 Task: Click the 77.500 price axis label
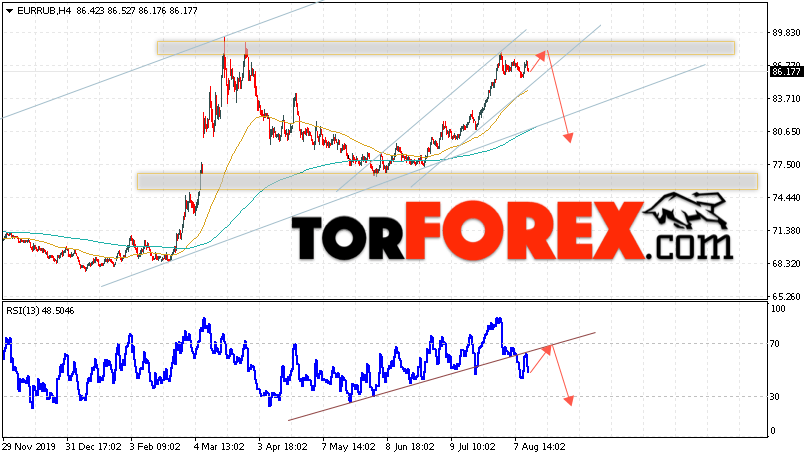click(x=786, y=164)
